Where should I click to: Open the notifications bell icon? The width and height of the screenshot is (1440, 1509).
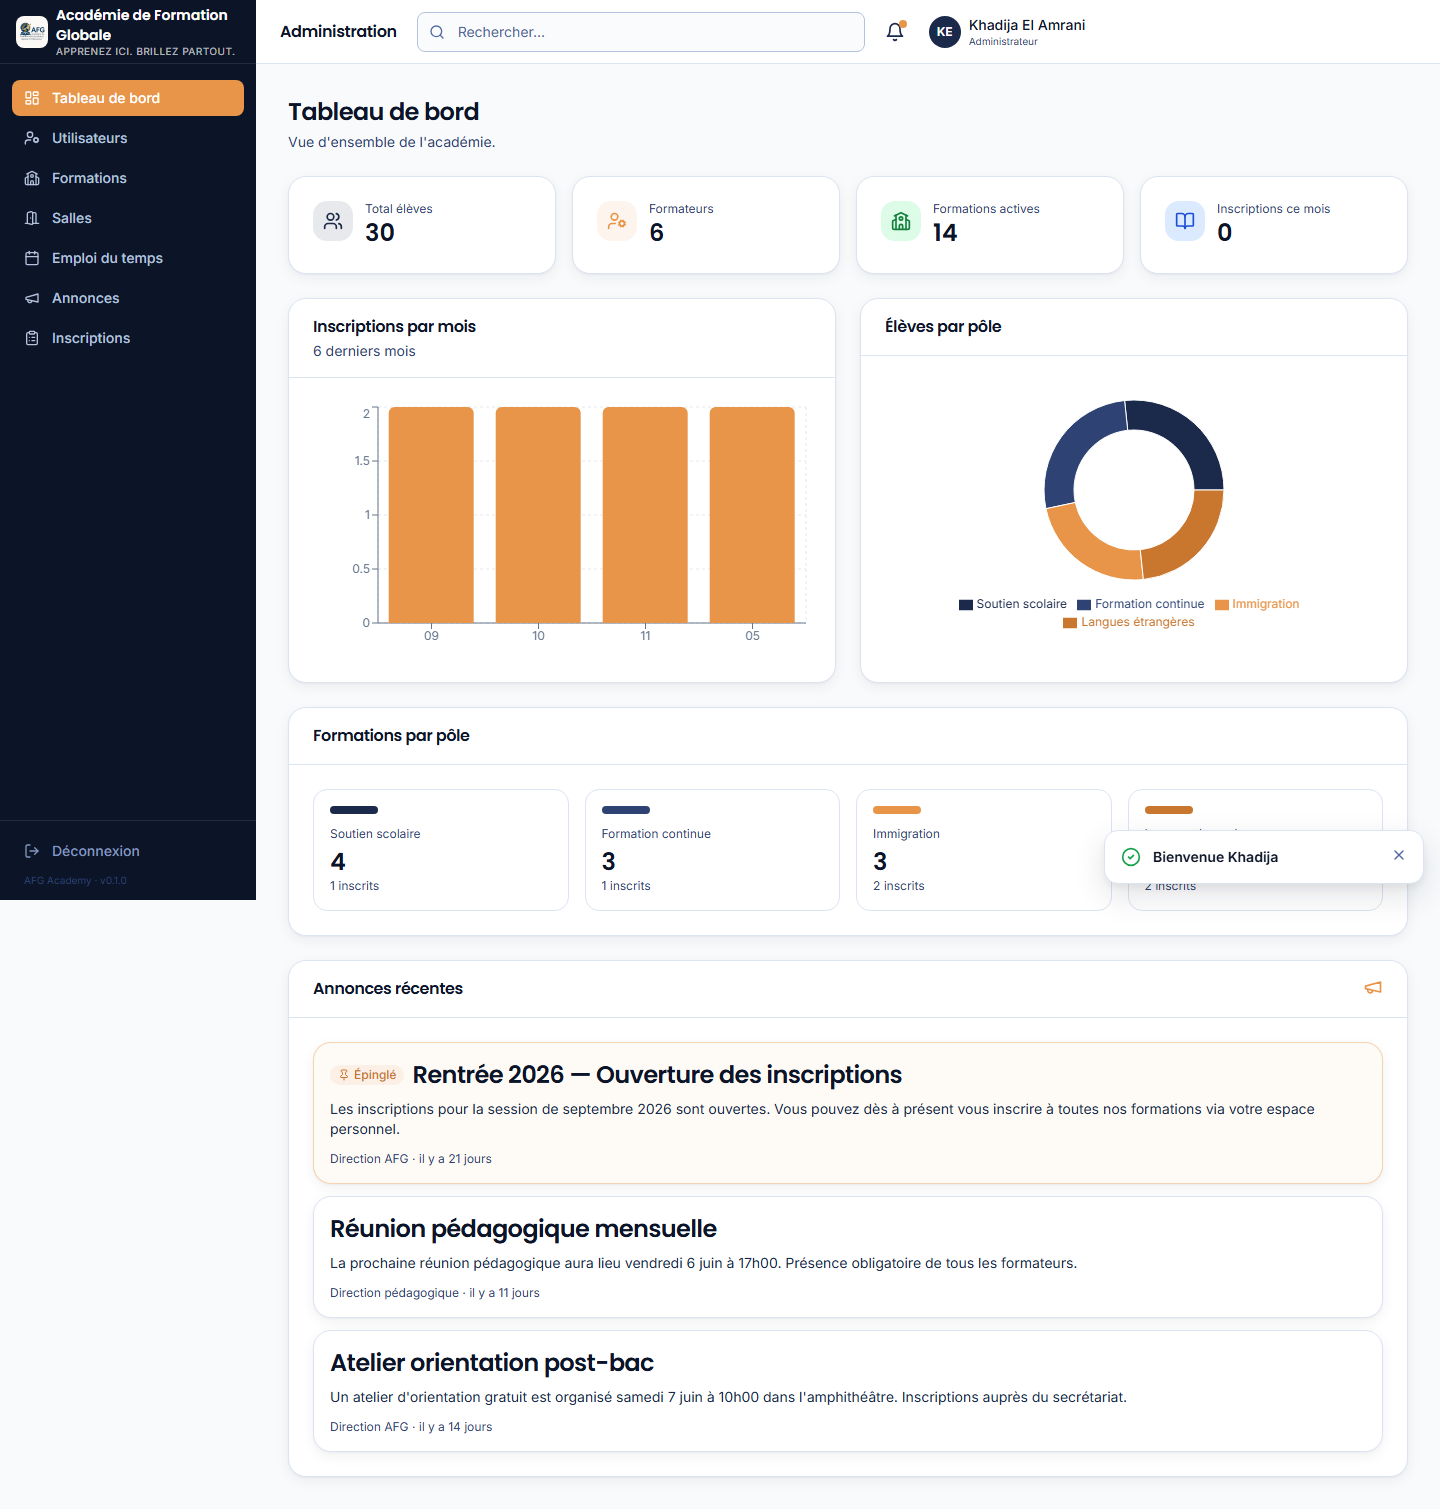(895, 32)
